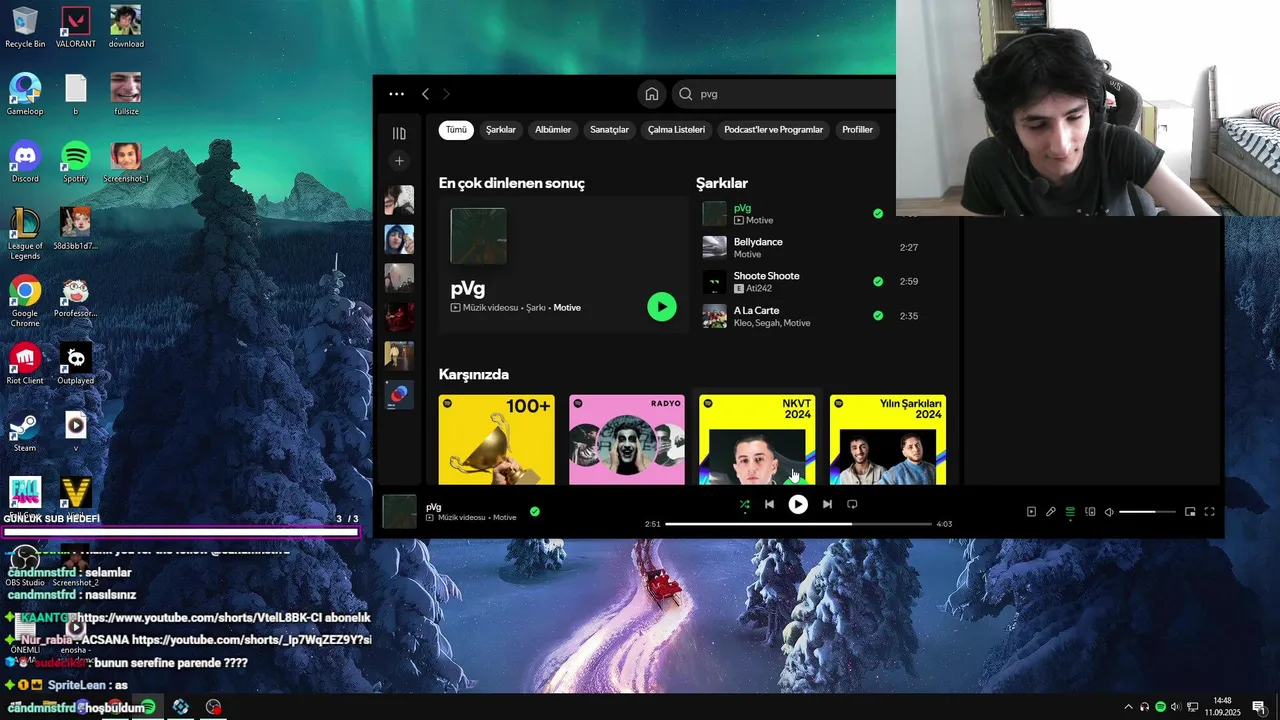Image resolution: width=1280 pixels, height=720 pixels.
Task: Open the 100+ trophy playlist card
Action: [x=496, y=440]
